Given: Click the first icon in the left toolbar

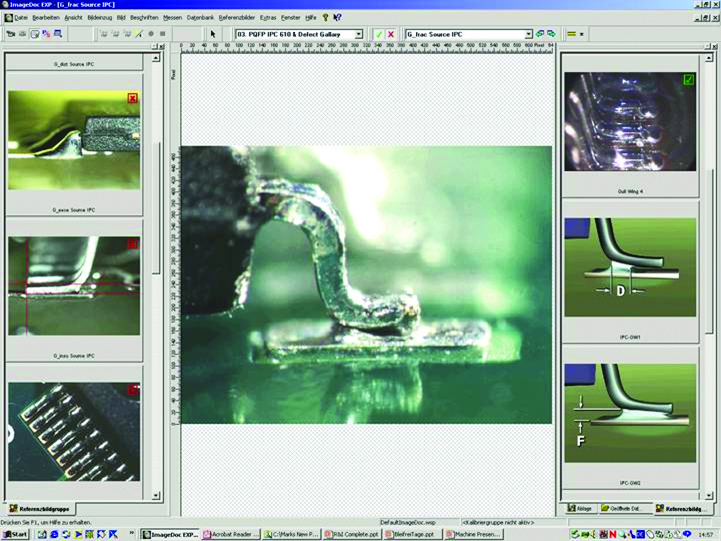Looking at the screenshot, I should coord(10,34).
